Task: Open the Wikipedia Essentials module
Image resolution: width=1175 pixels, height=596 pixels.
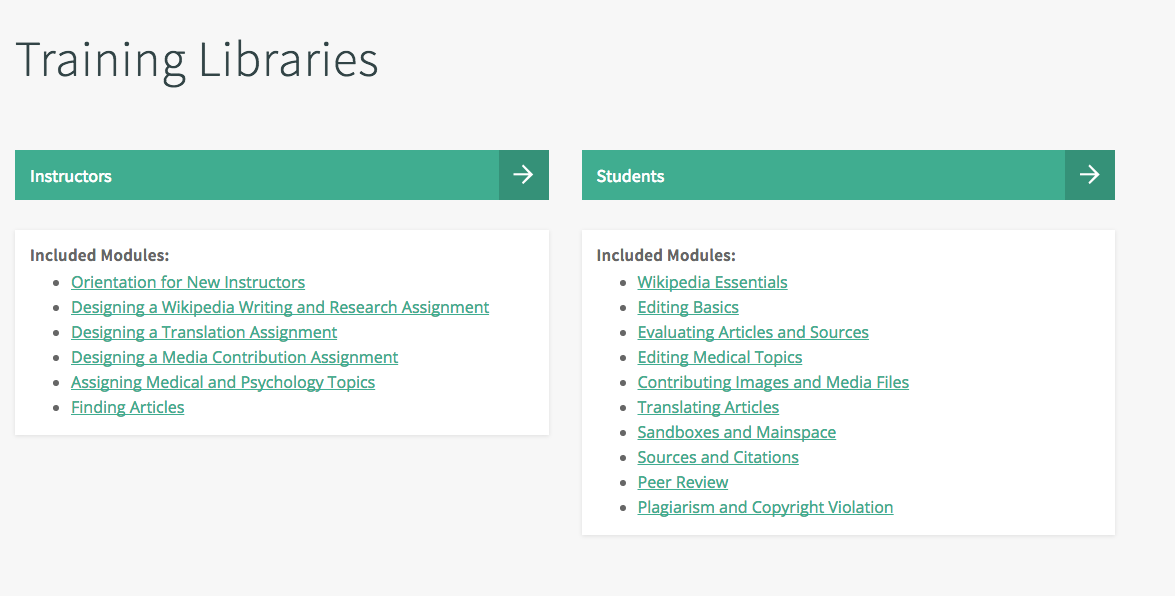Action: (712, 282)
